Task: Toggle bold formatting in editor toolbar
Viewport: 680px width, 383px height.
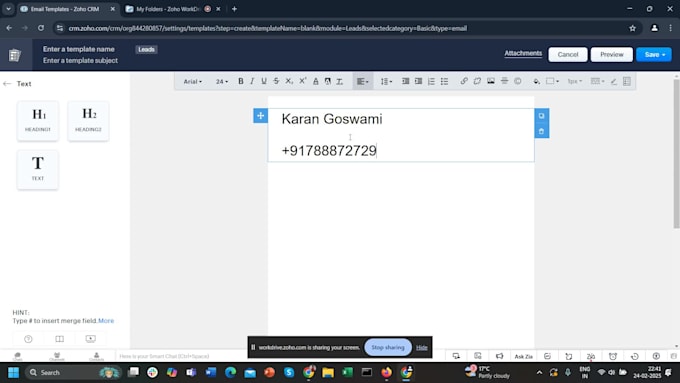Action: pos(241,81)
